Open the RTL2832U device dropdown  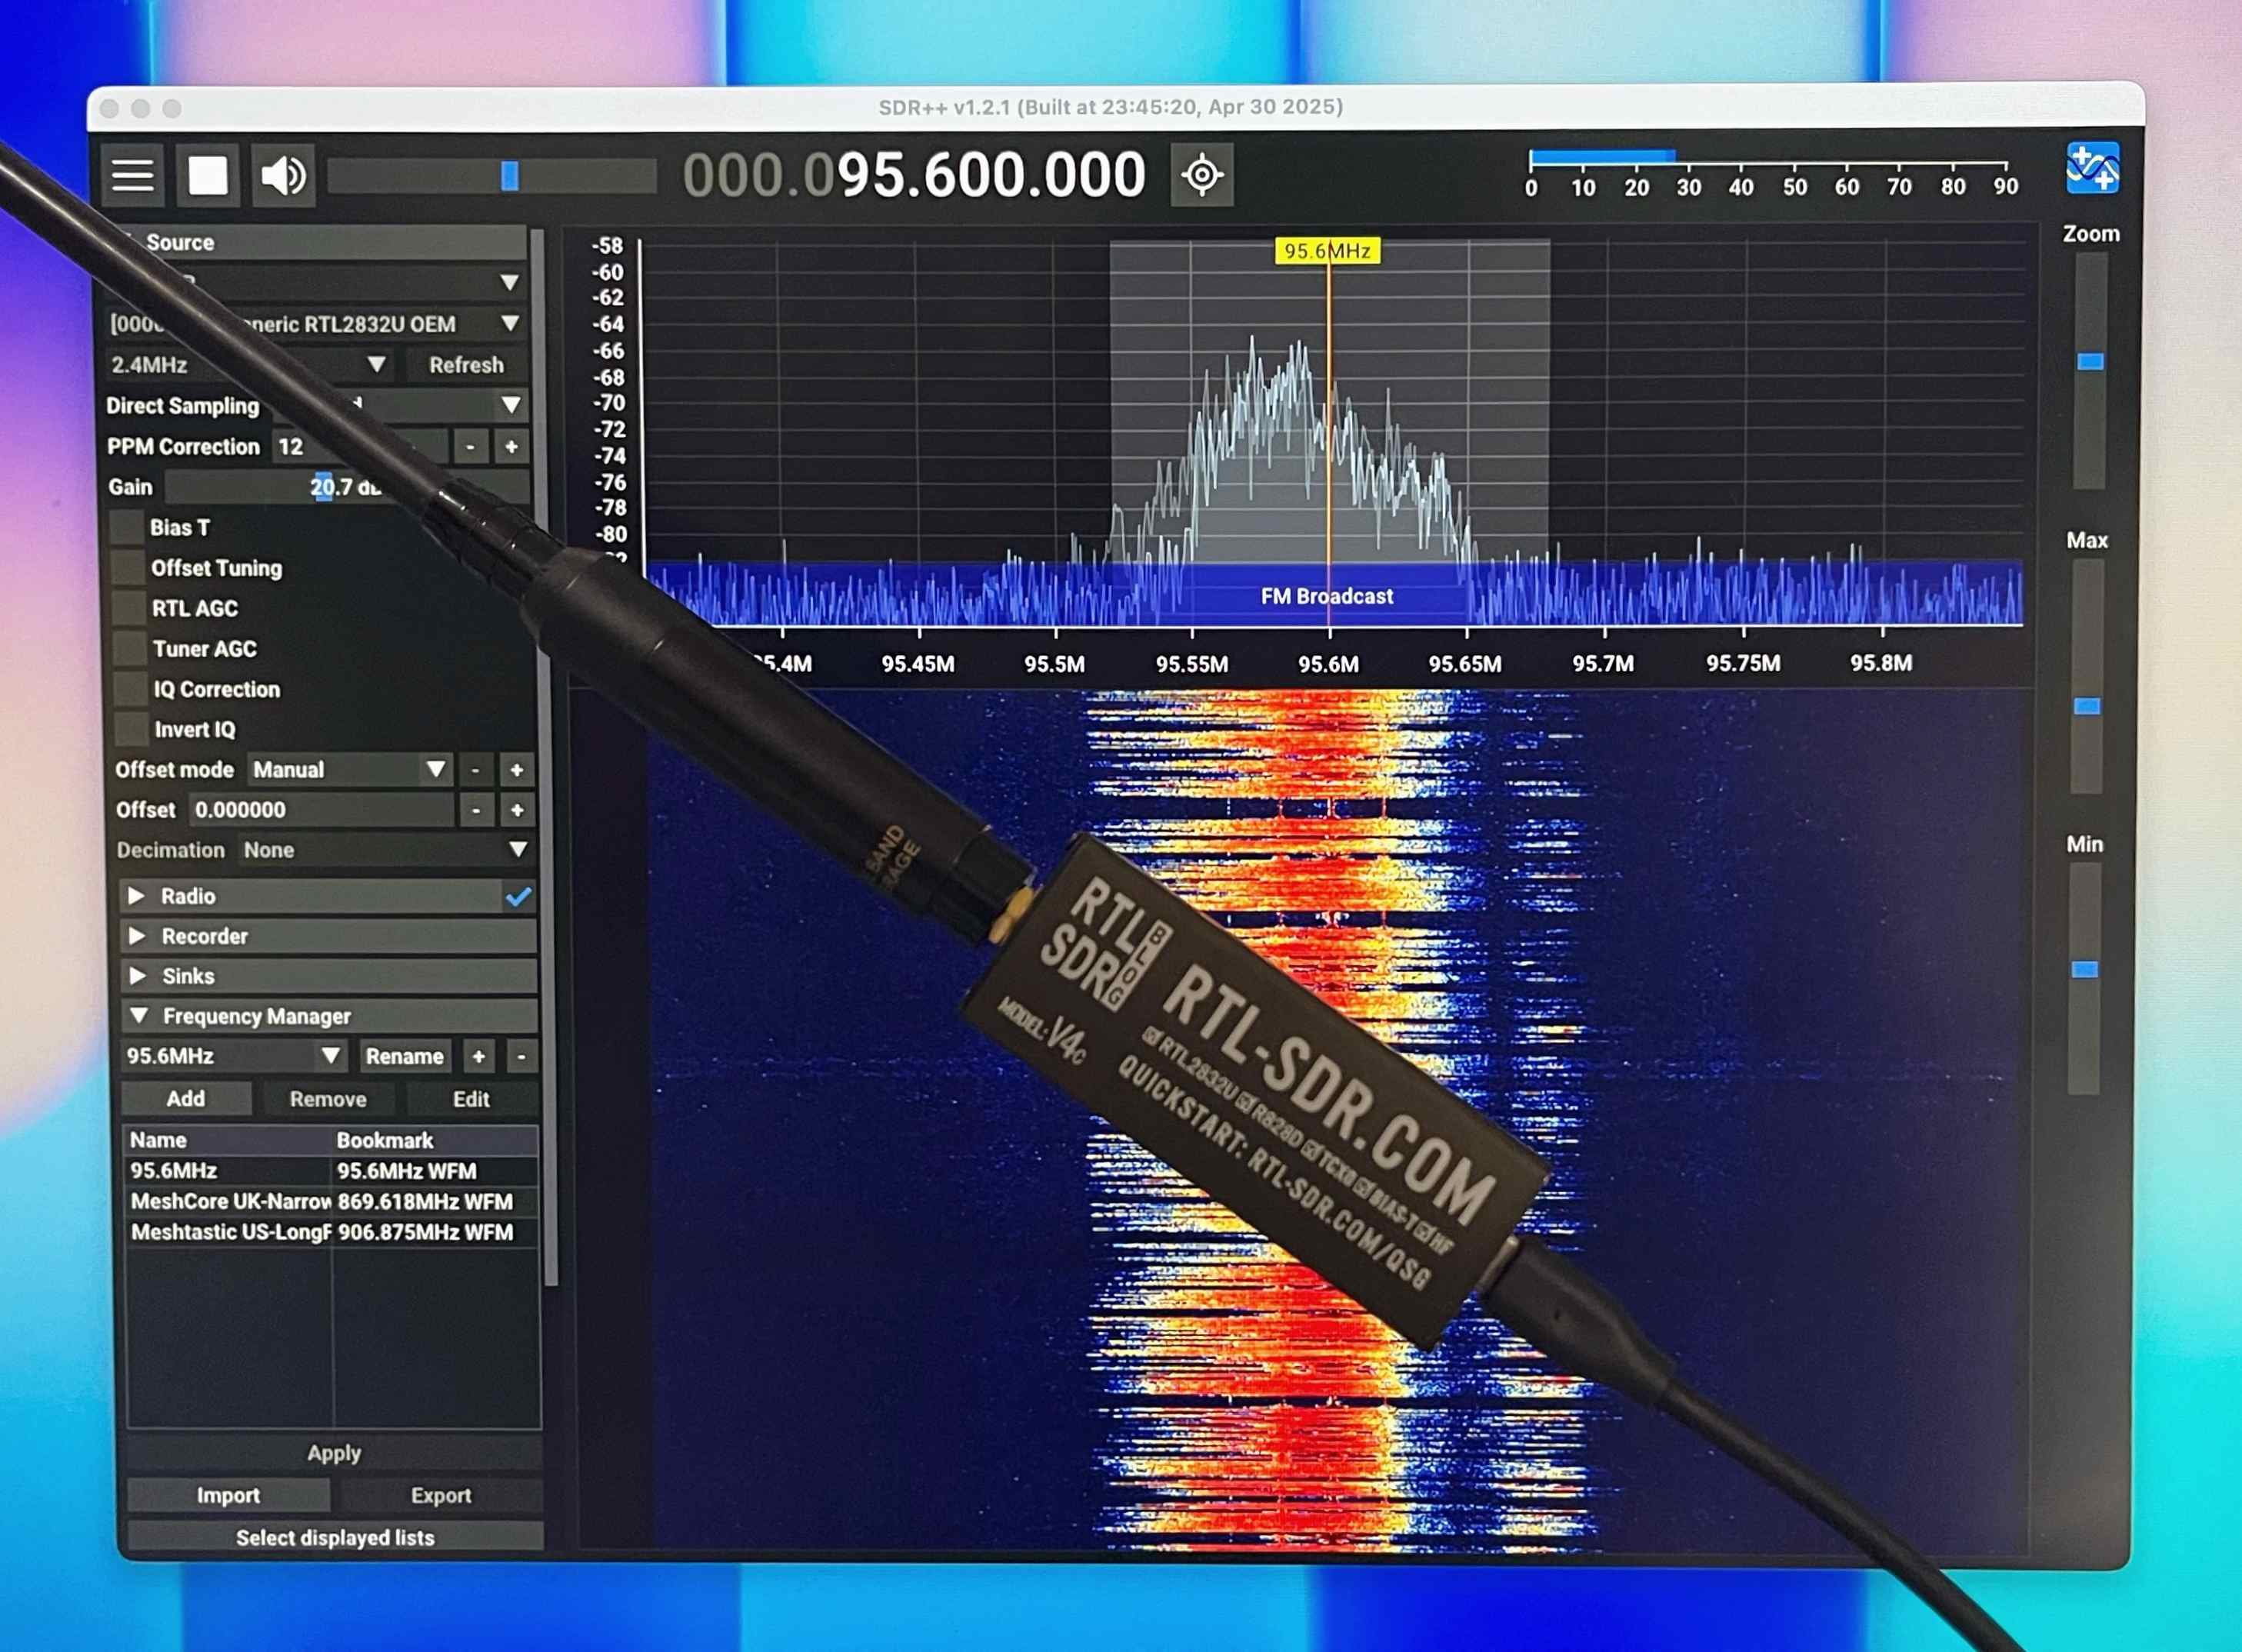point(316,324)
